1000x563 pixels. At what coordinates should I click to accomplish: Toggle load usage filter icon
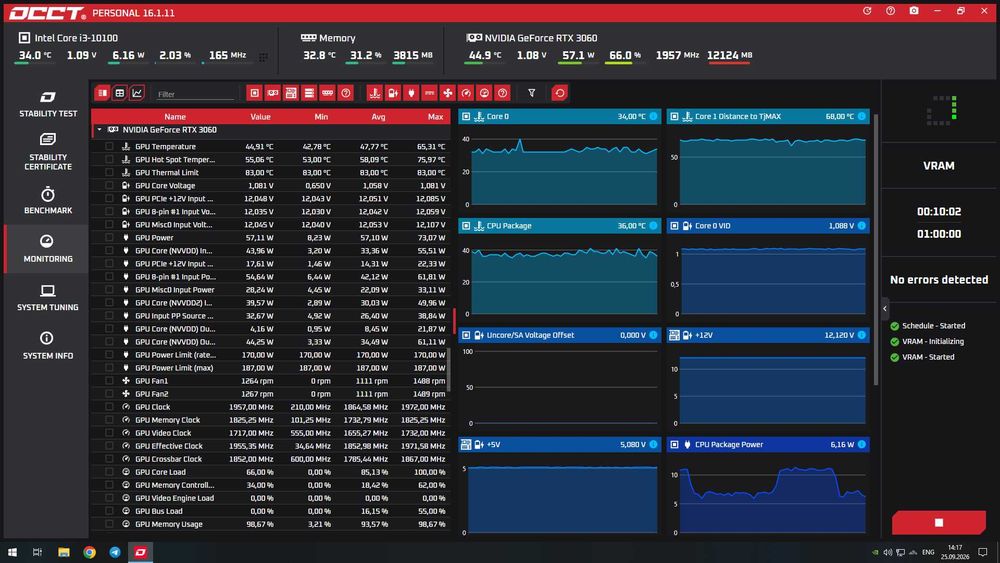coord(484,93)
